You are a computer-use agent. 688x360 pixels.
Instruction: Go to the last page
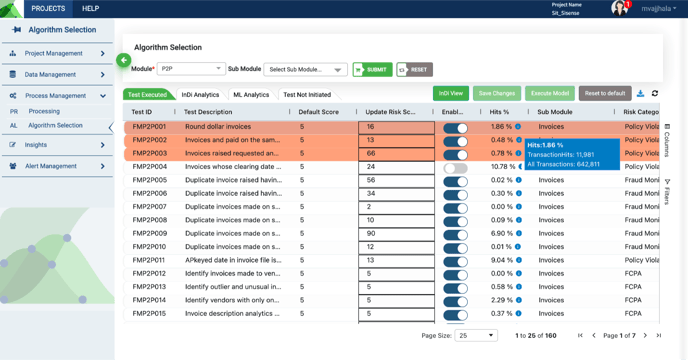click(x=659, y=335)
